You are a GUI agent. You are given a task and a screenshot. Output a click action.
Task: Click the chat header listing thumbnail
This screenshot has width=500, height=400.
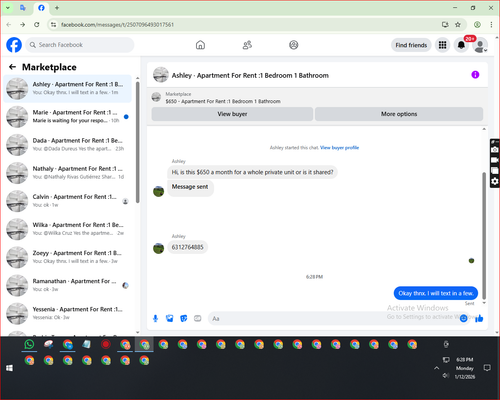tap(161, 75)
